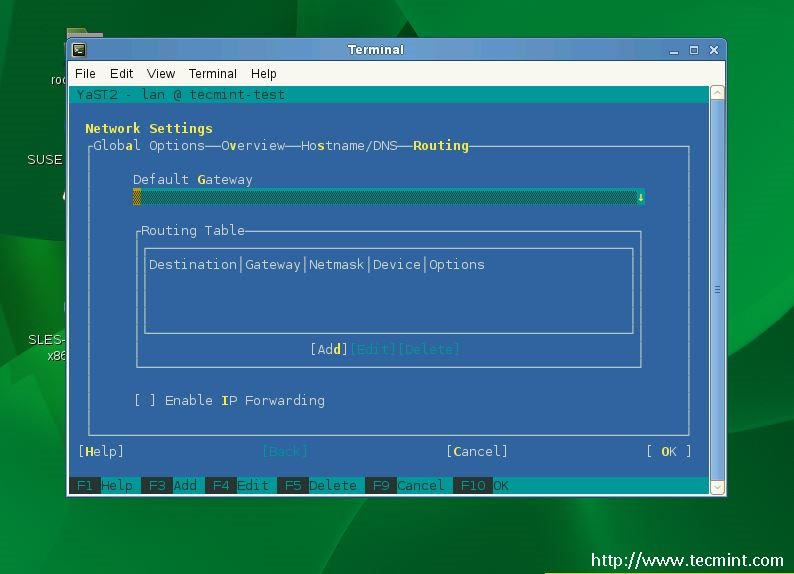The image size is (794, 574).
Task: Select the Routing tab
Action: [x=441, y=146]
